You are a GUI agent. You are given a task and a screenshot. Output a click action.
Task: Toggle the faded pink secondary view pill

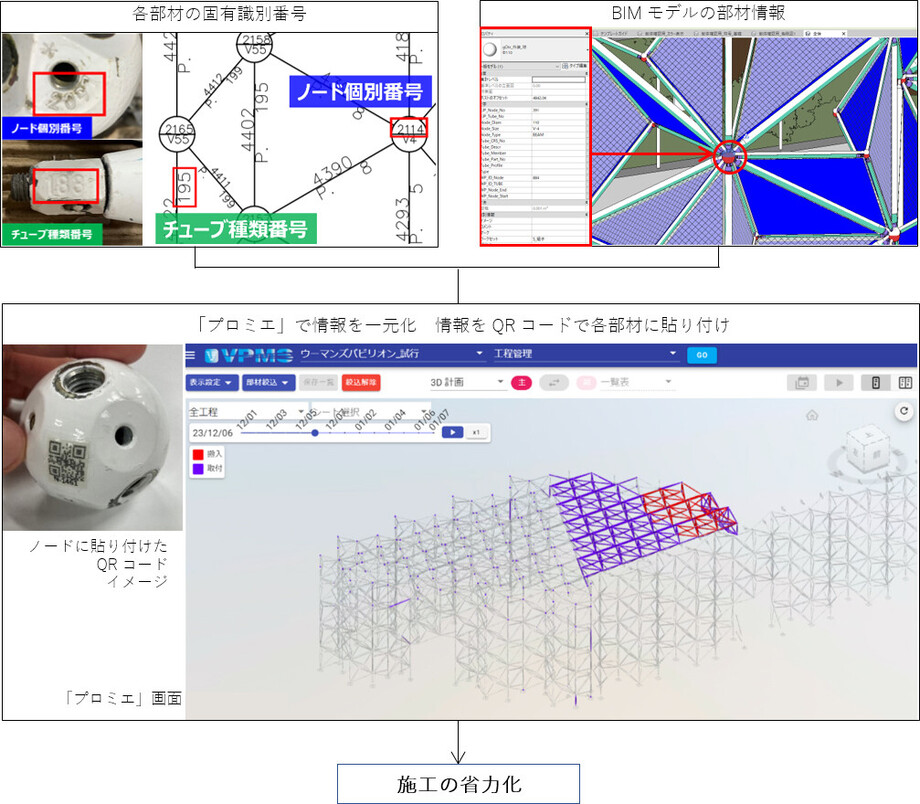(586, 383)
